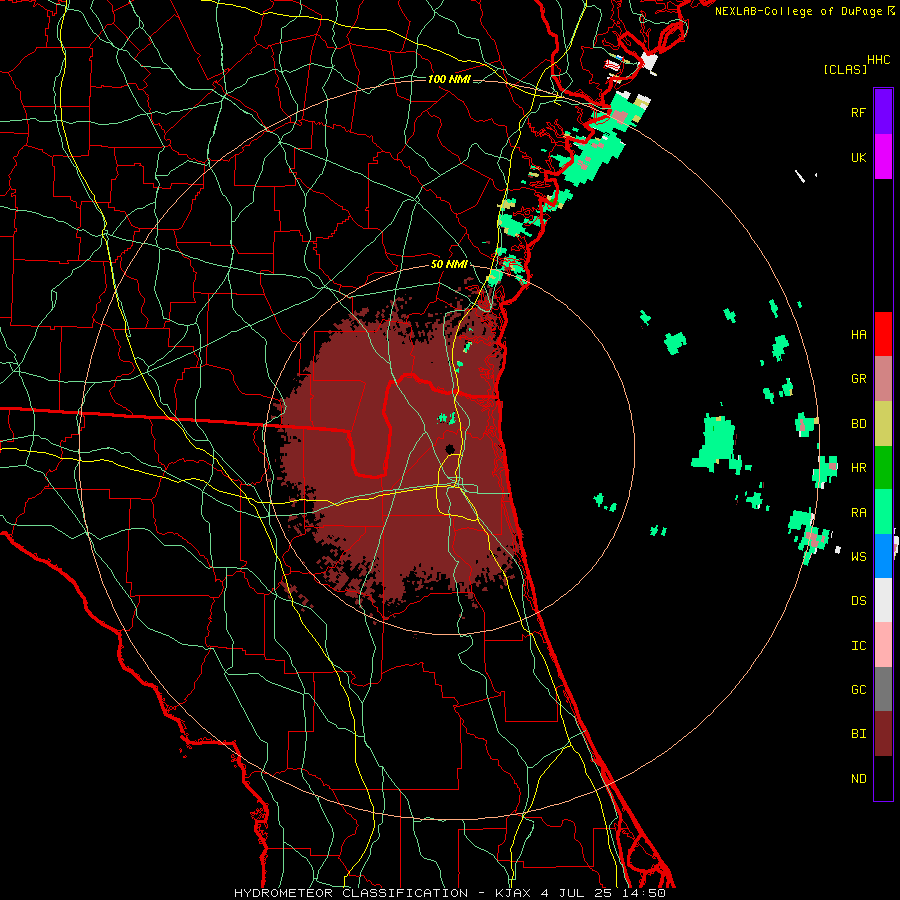
Task: Click the 'ND' legend label
Action: click(859, 779)
